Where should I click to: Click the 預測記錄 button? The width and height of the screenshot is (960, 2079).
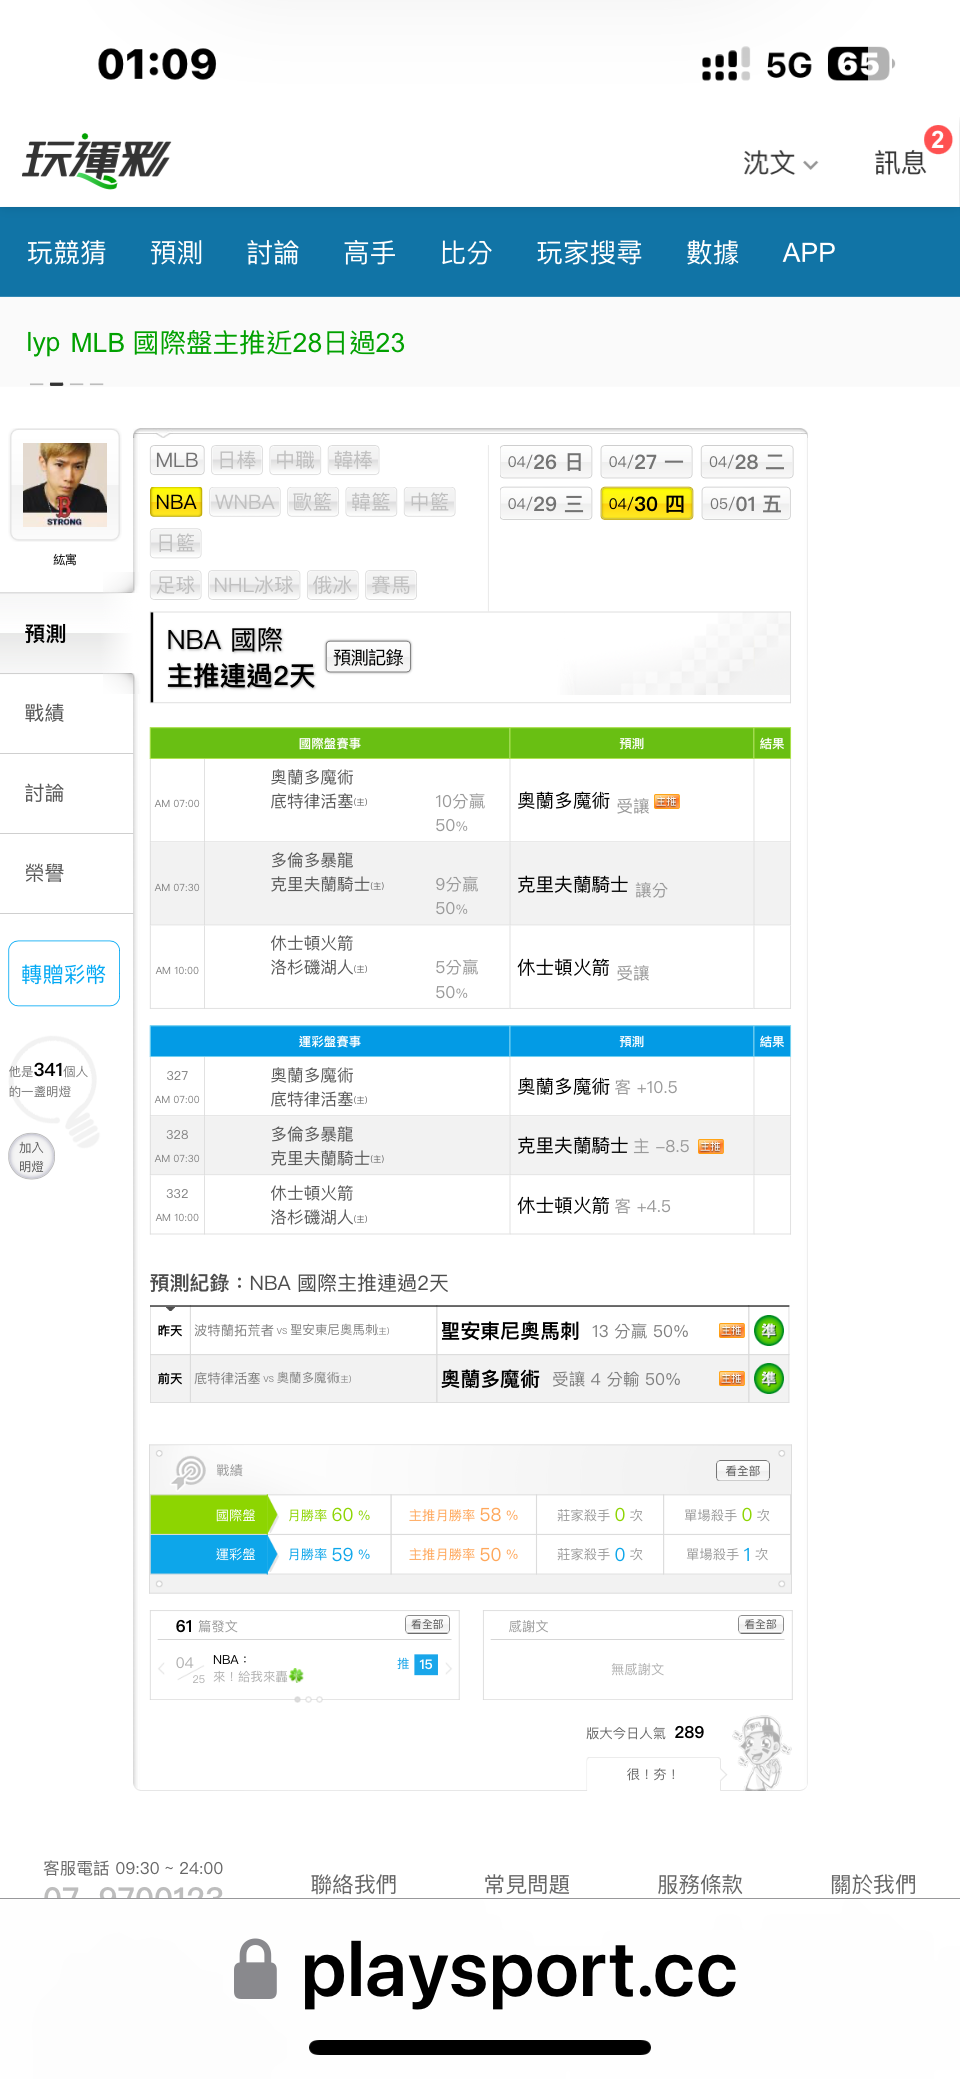[368, 657]
